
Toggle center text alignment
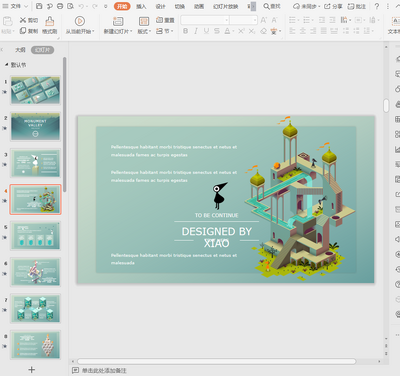pos(303,31)
